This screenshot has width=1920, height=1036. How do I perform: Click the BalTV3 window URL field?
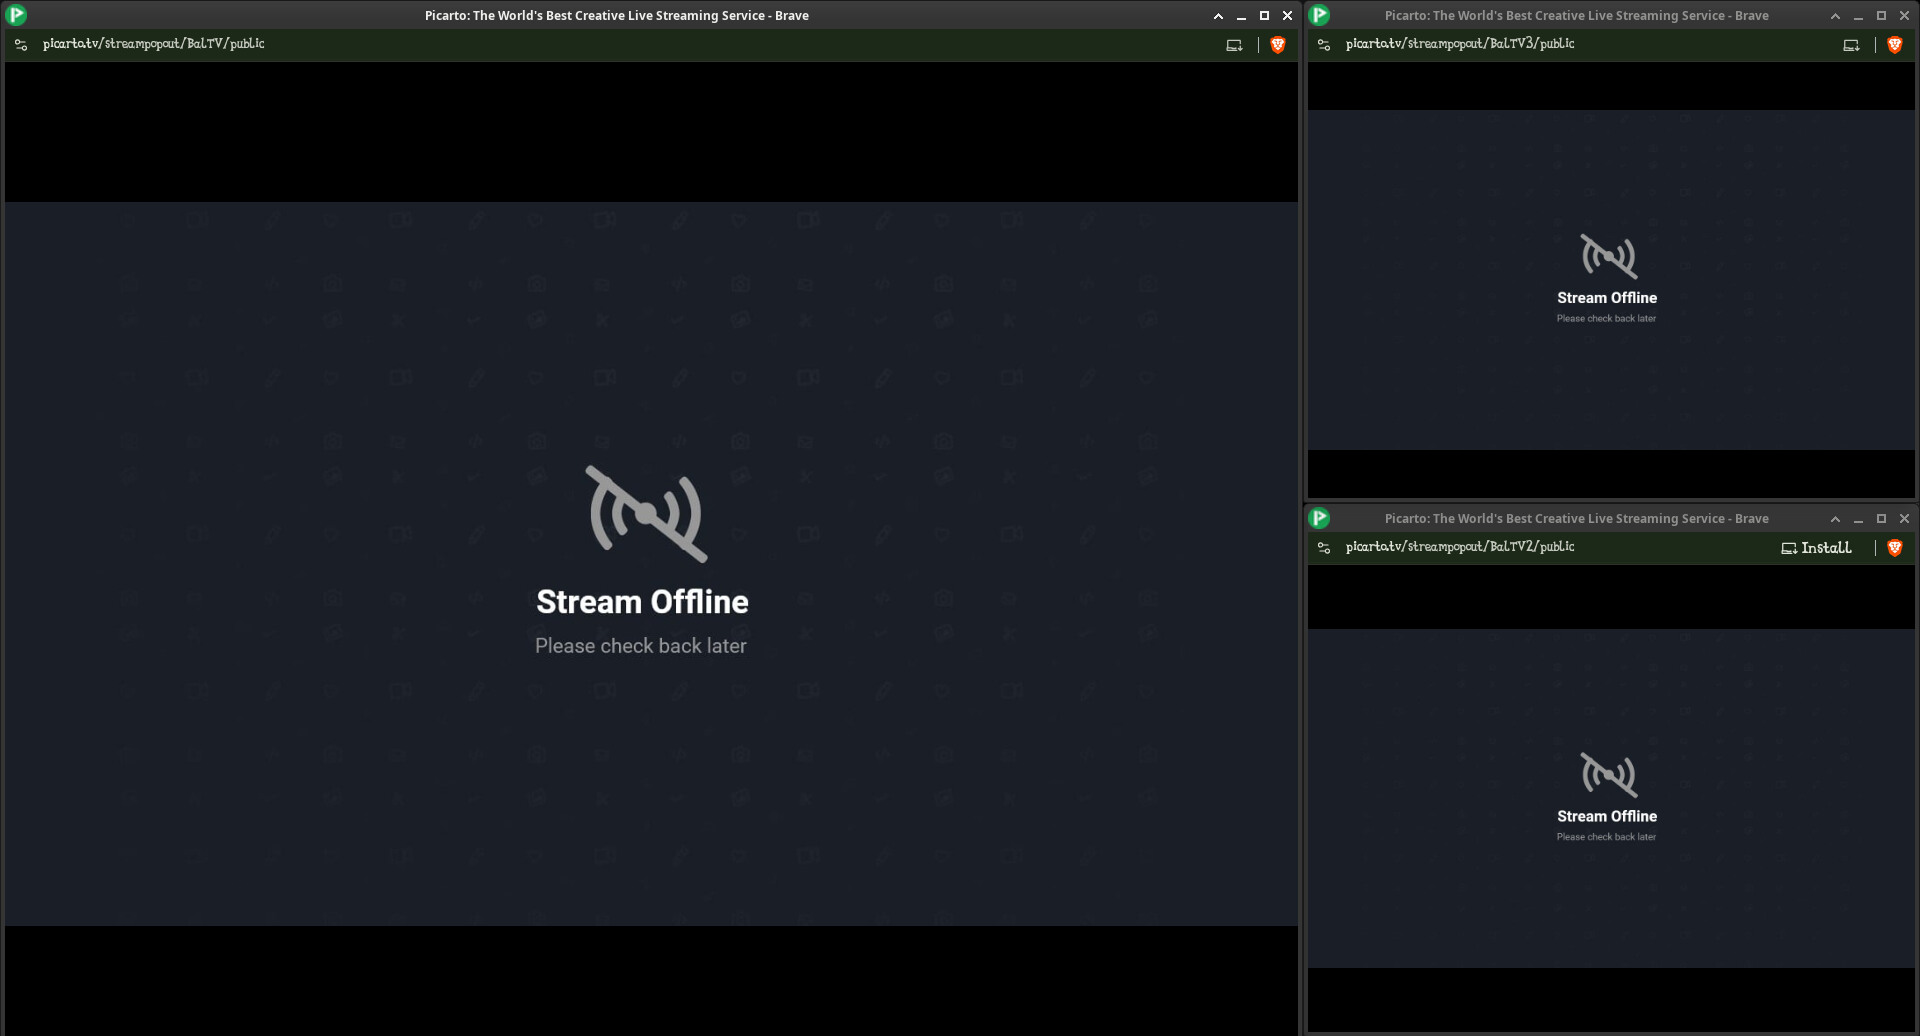(1460, 44)
